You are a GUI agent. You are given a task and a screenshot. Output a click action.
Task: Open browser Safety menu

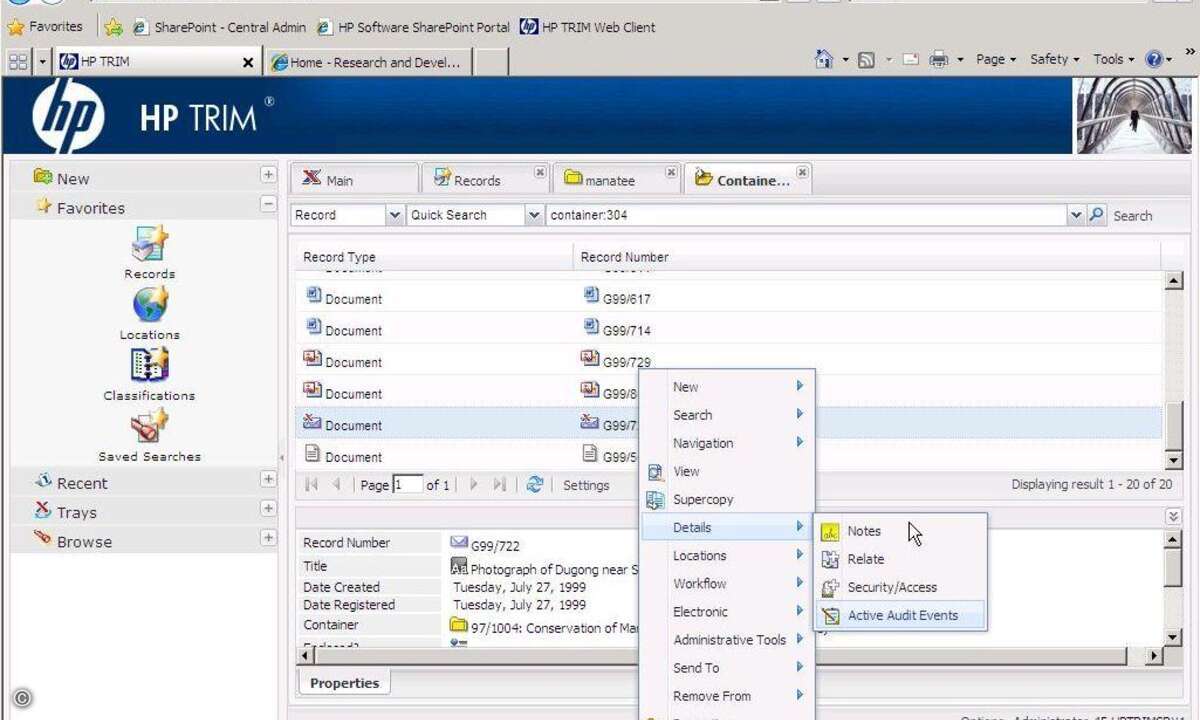[x=1055, y=60]
